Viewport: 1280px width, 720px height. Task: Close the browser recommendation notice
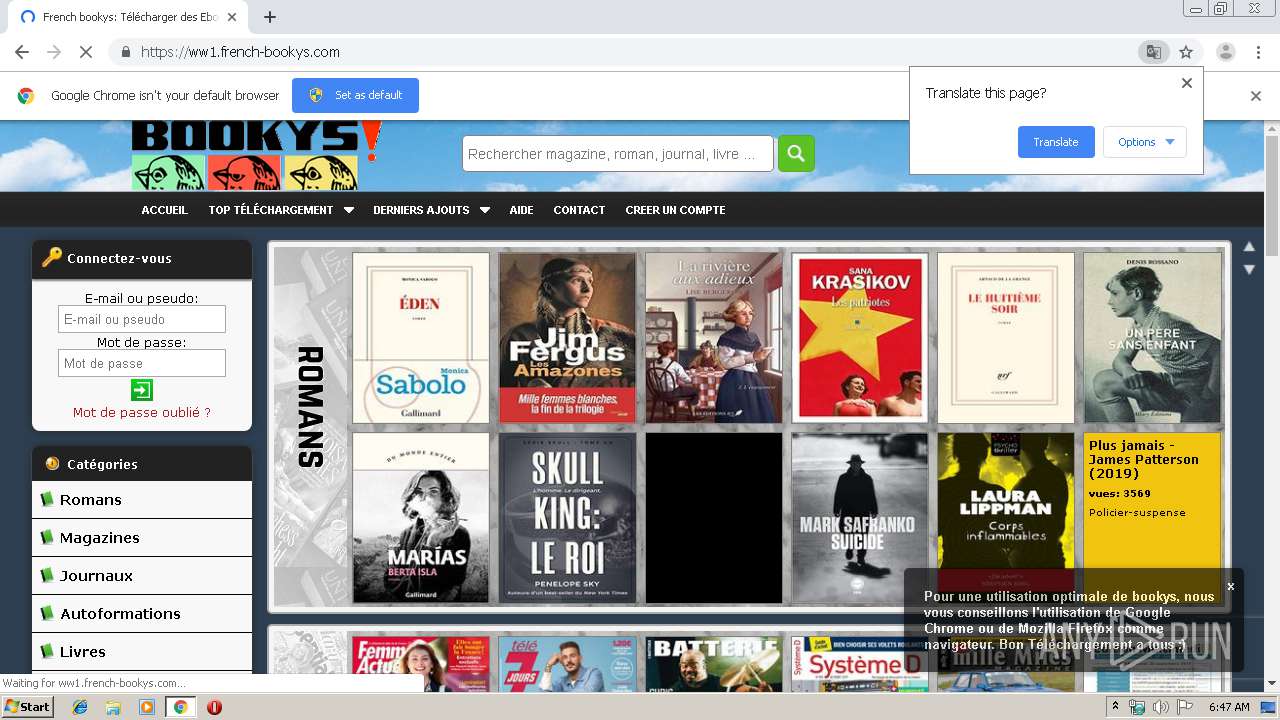pyautogui.click(x=1231, y=587)
